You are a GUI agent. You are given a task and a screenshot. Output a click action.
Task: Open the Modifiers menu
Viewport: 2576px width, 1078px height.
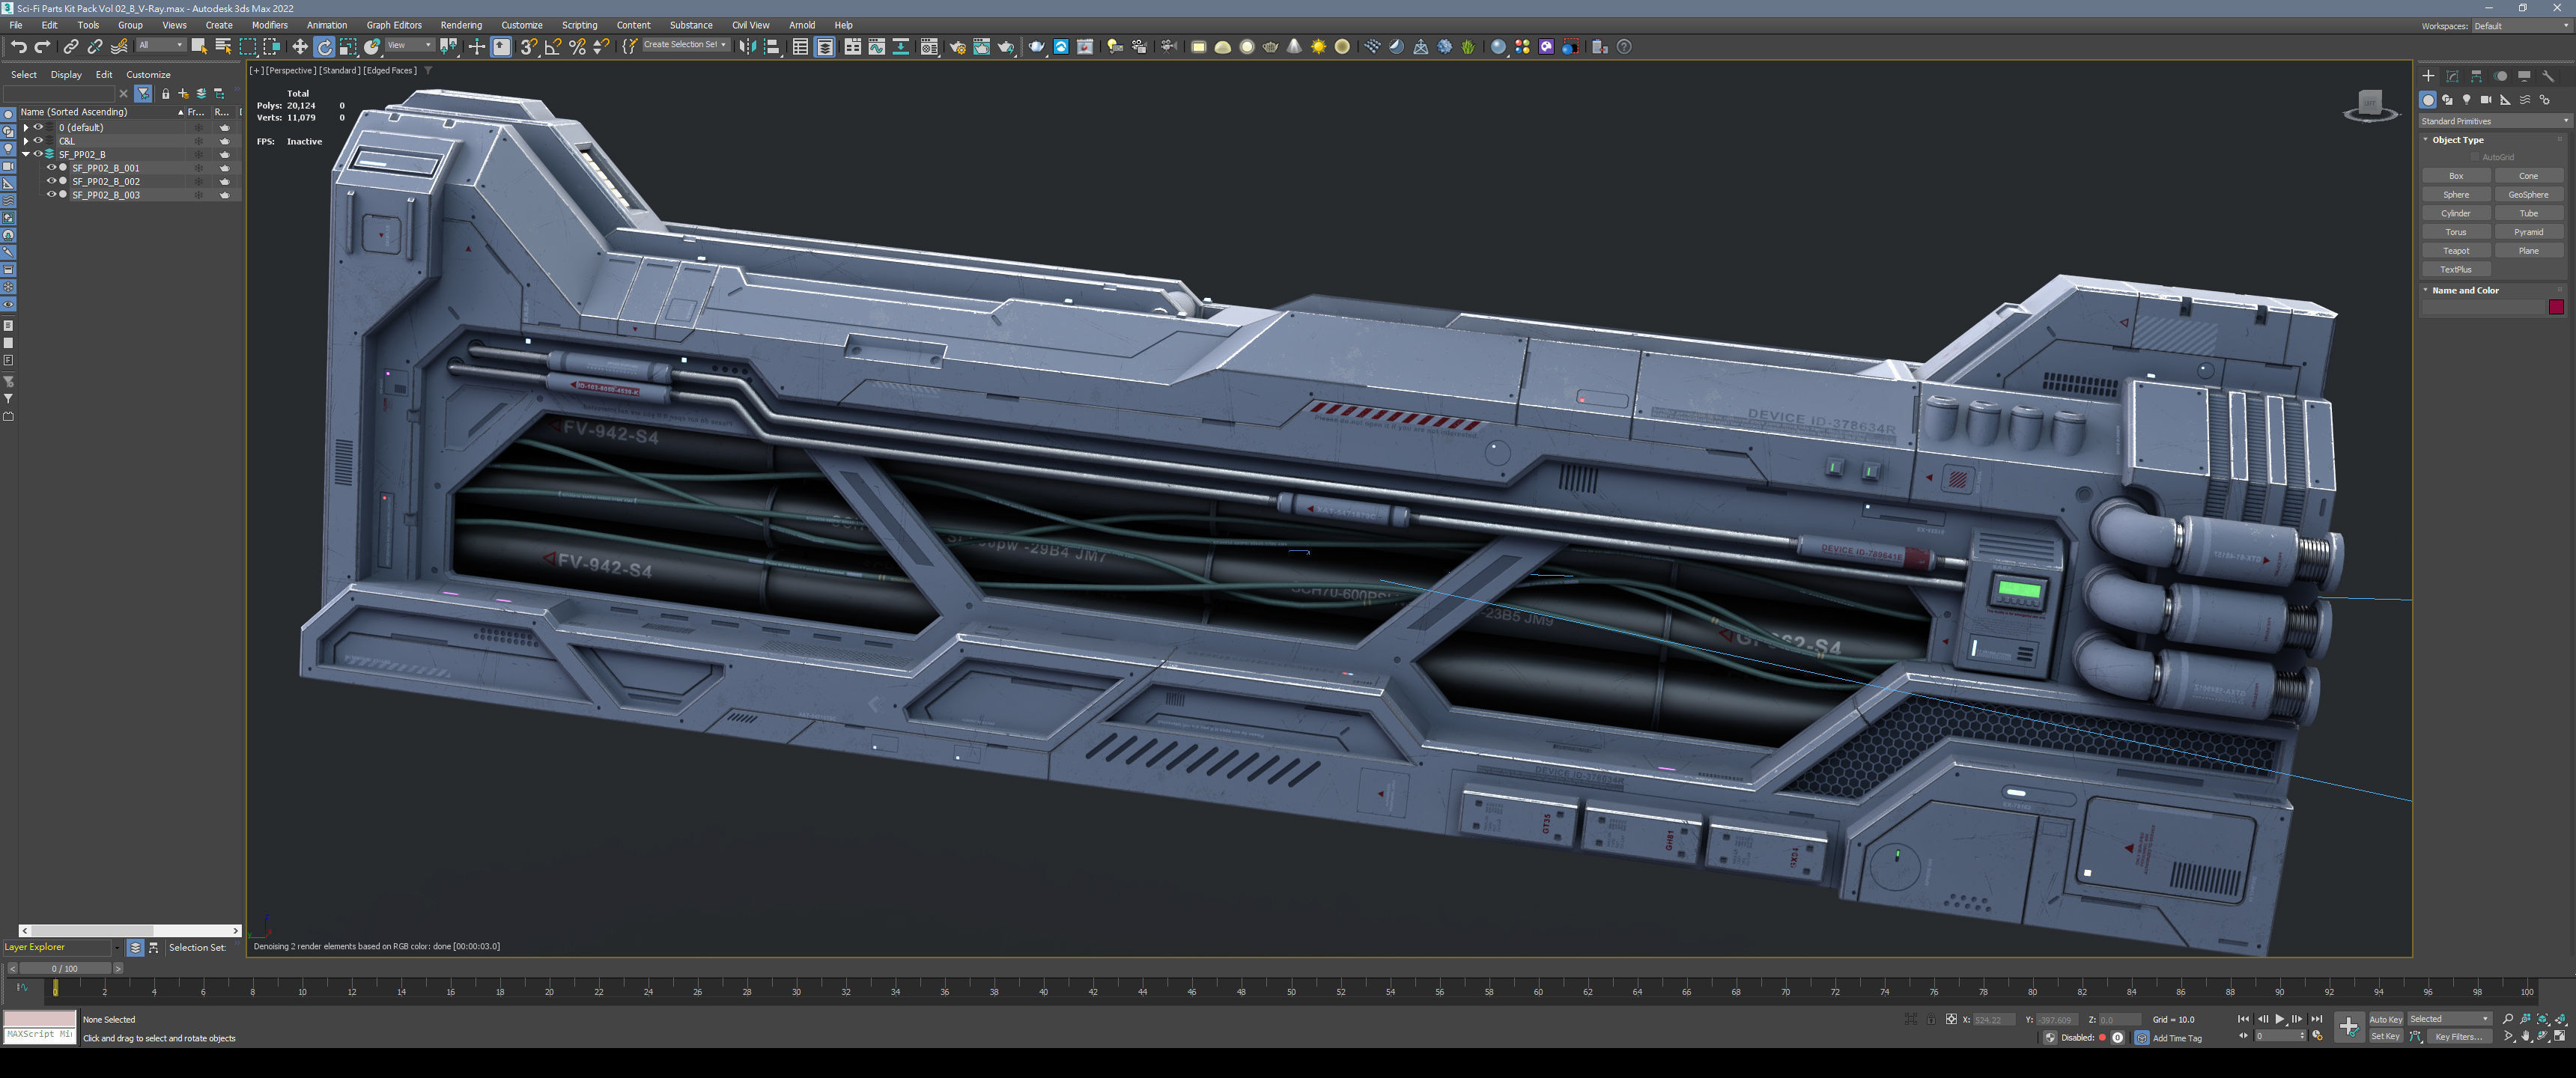click(269, 25)
